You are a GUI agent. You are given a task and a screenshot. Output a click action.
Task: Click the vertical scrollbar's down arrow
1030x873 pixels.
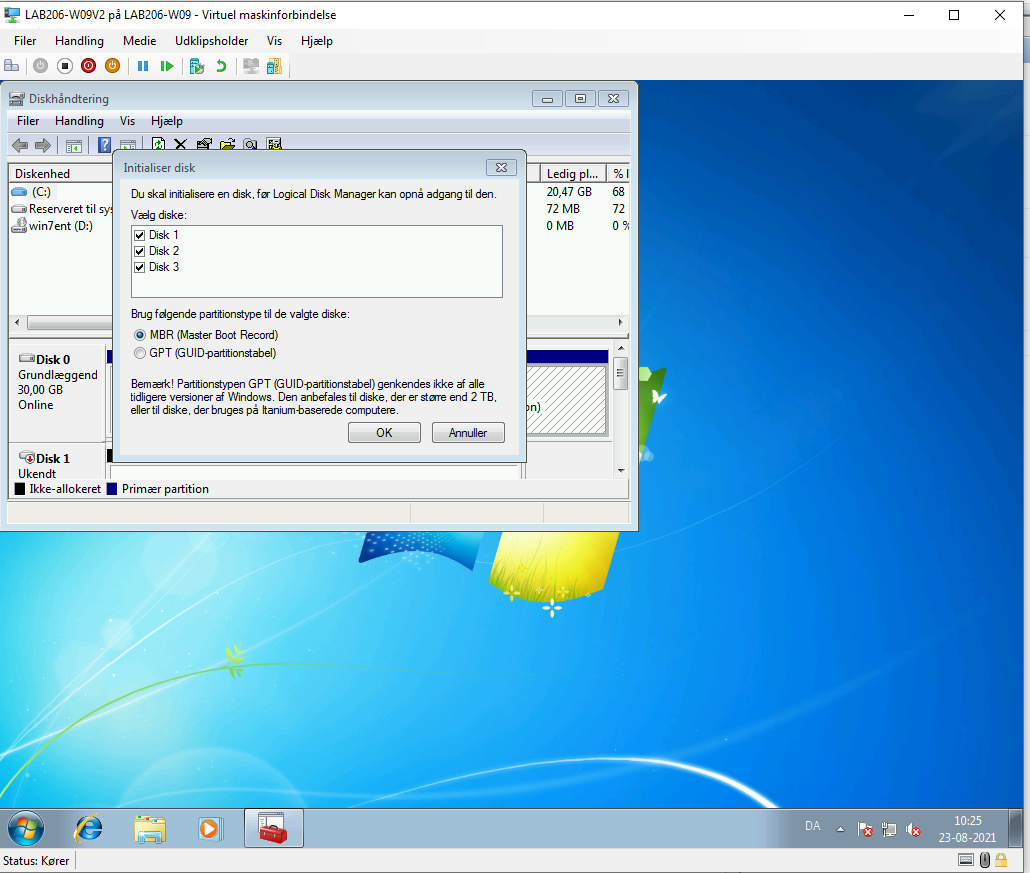[x=621, y=471]
